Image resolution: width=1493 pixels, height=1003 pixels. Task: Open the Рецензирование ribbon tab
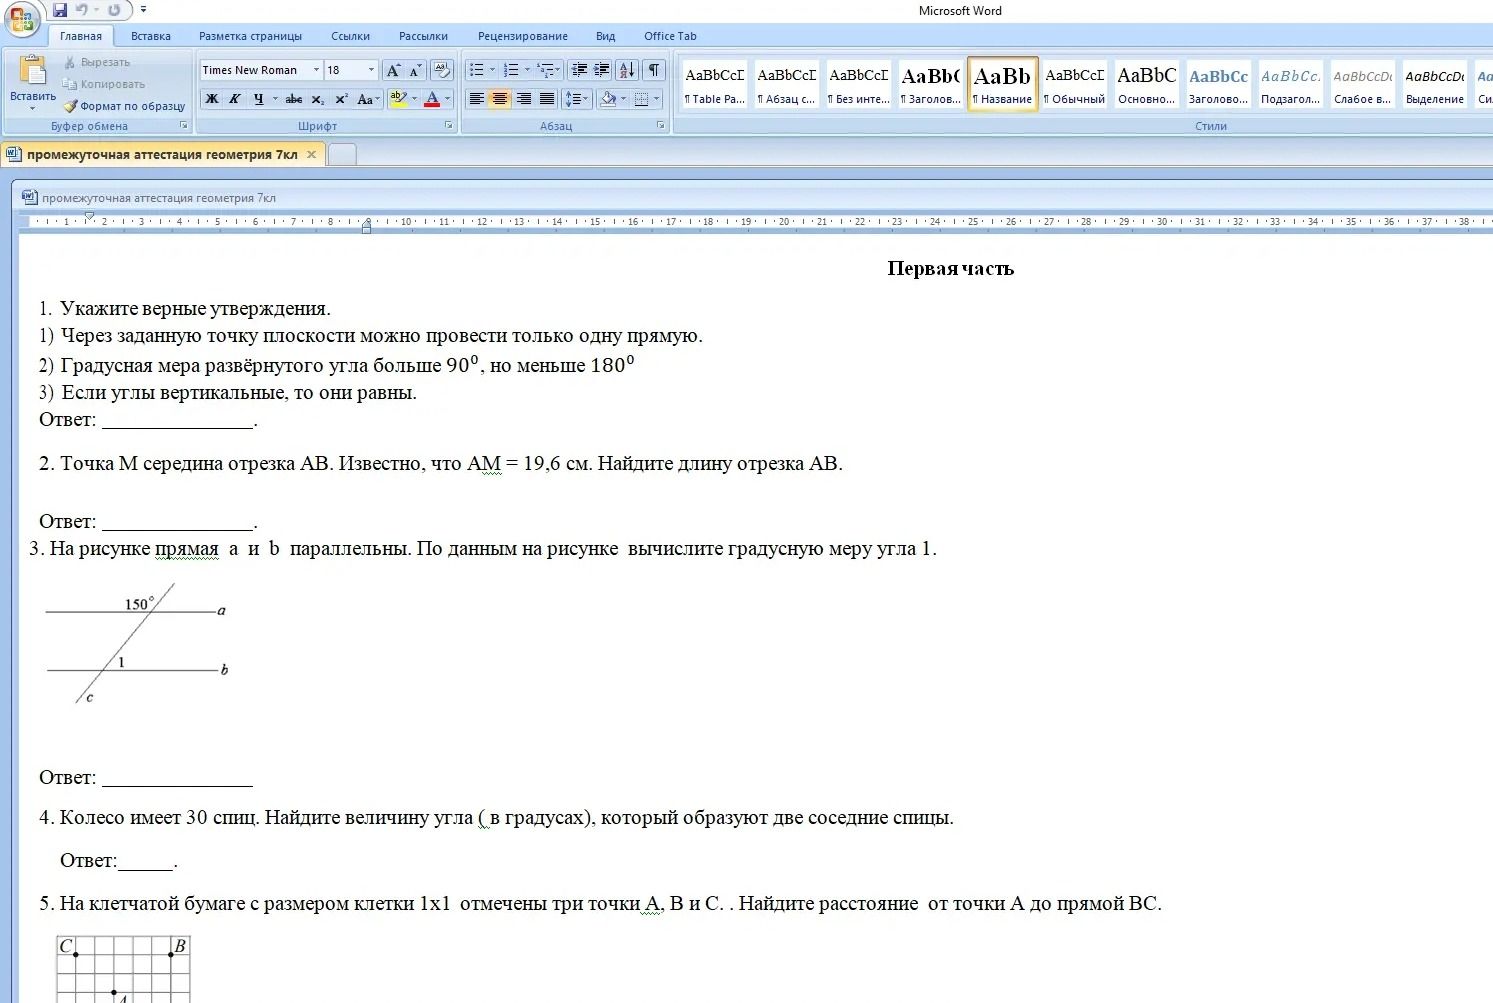pyautogui.click(x=522, y=36)
